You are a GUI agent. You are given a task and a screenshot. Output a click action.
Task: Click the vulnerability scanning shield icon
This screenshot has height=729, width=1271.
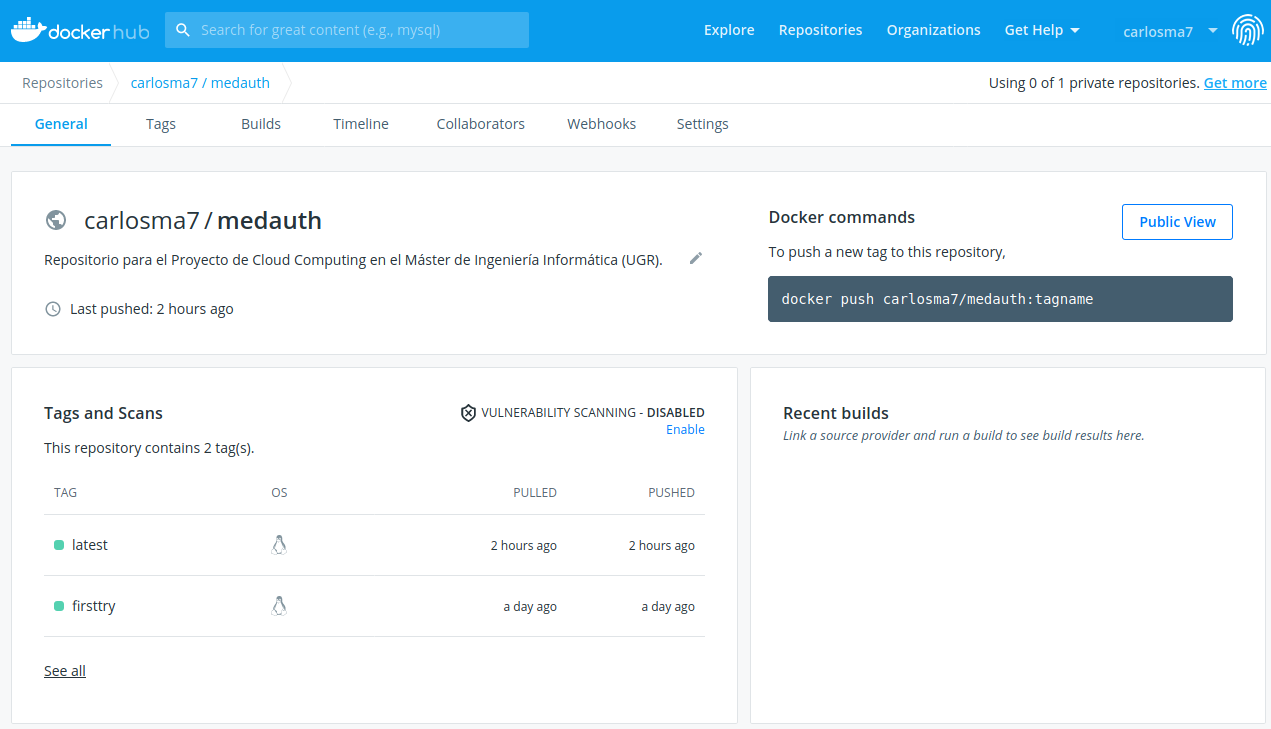pyautogui.click(x=468, y=412)
